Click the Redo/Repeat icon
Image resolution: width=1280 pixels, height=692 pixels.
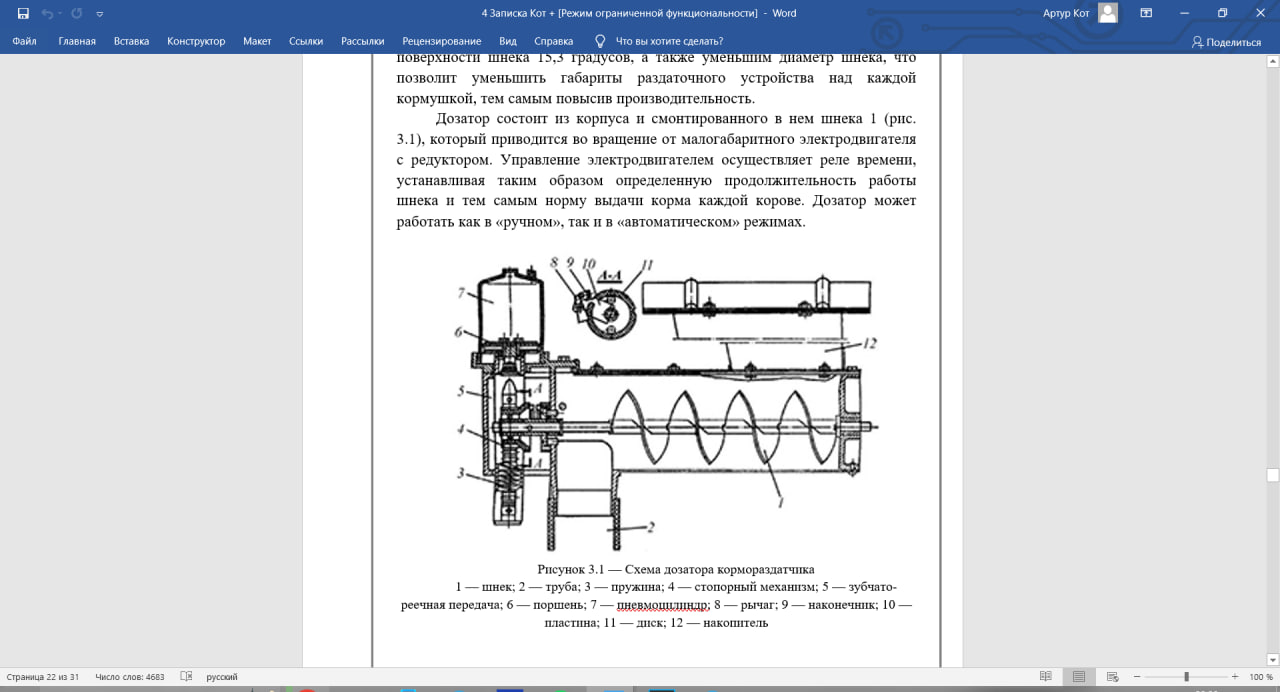(x=77, y=14)
